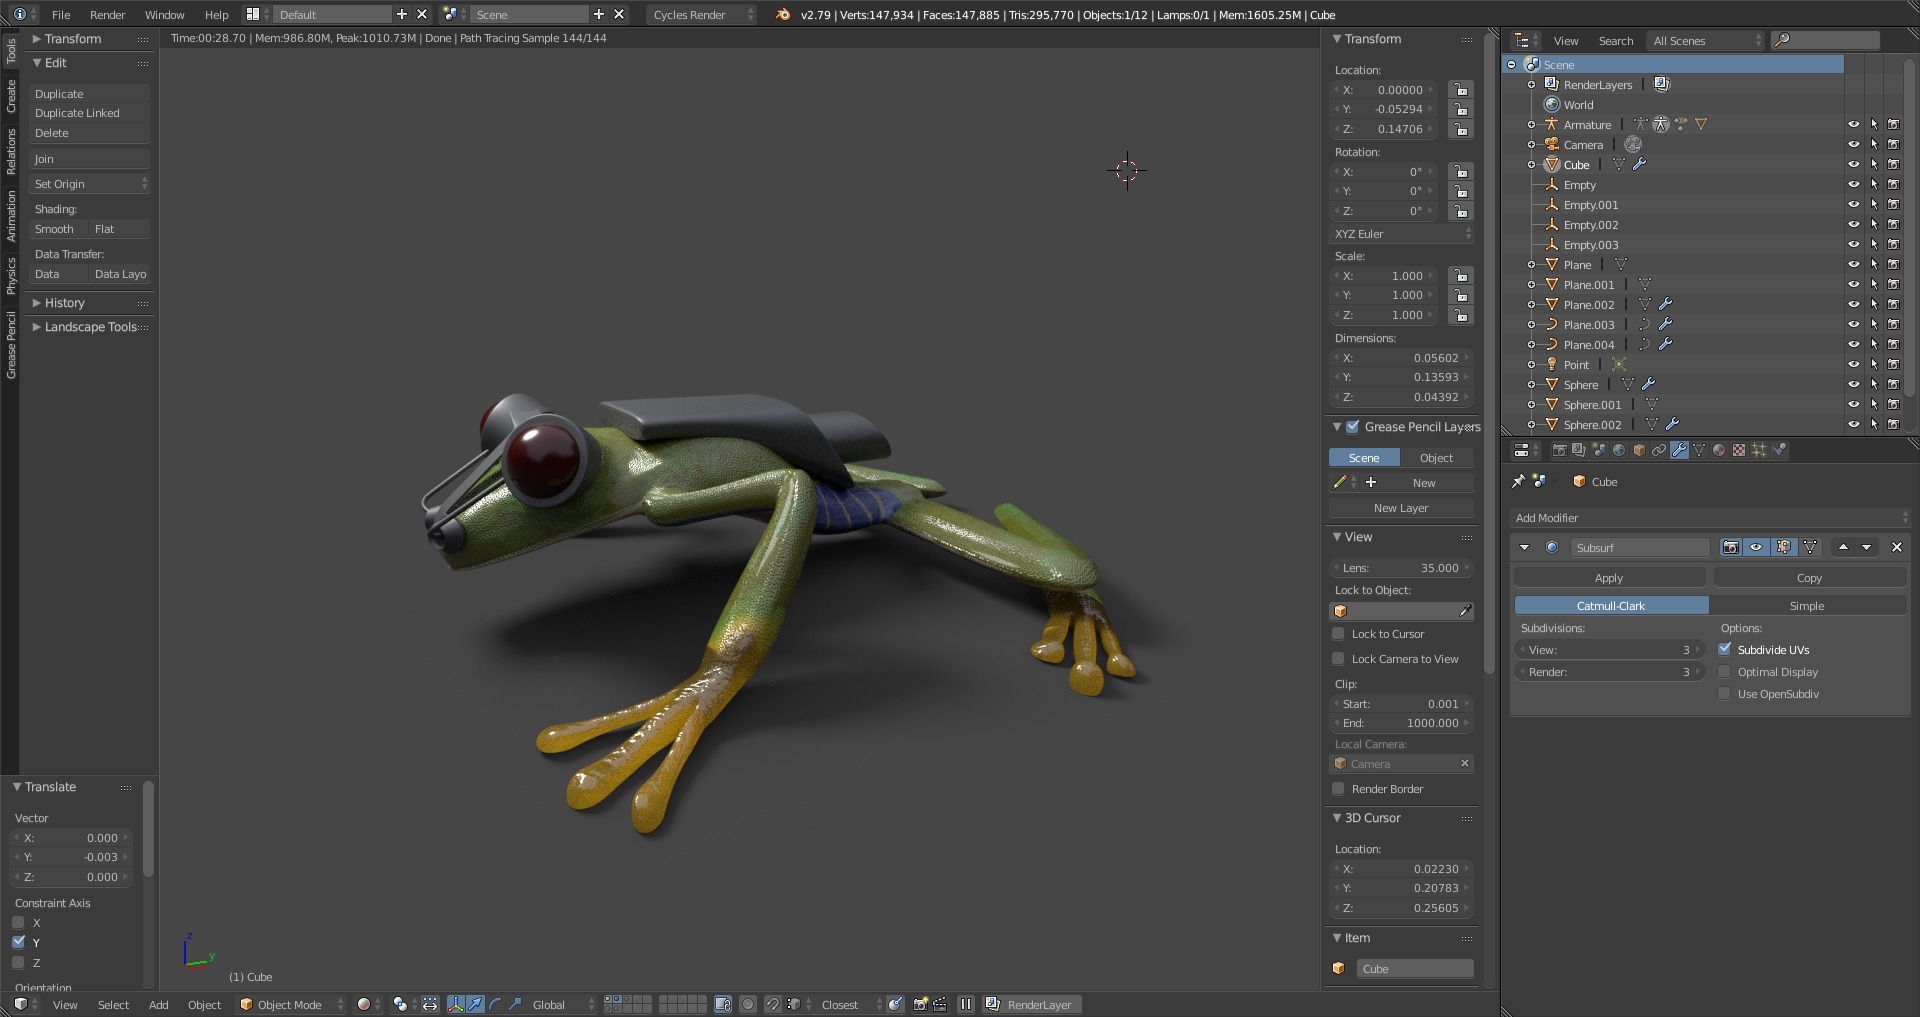The image size is (1920, 1017).
Task: Select the translate manipulator arrow icon
Action: [x=475, y=1005]
